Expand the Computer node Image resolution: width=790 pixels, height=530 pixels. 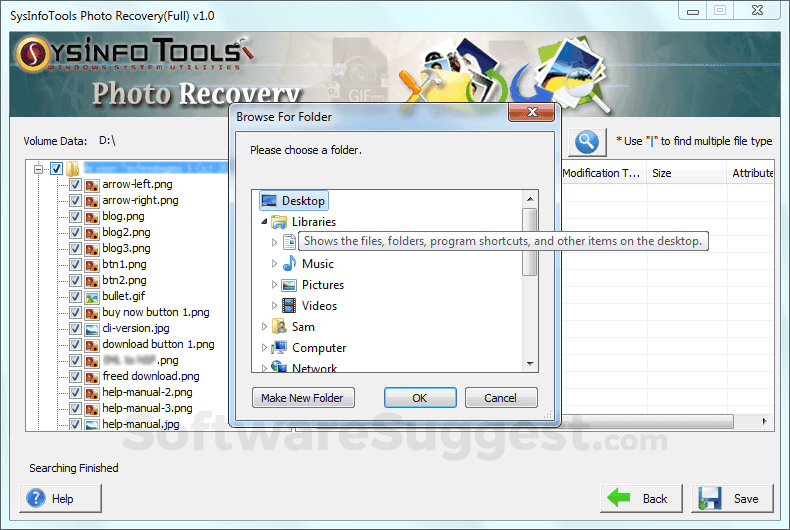click(264, 348)
